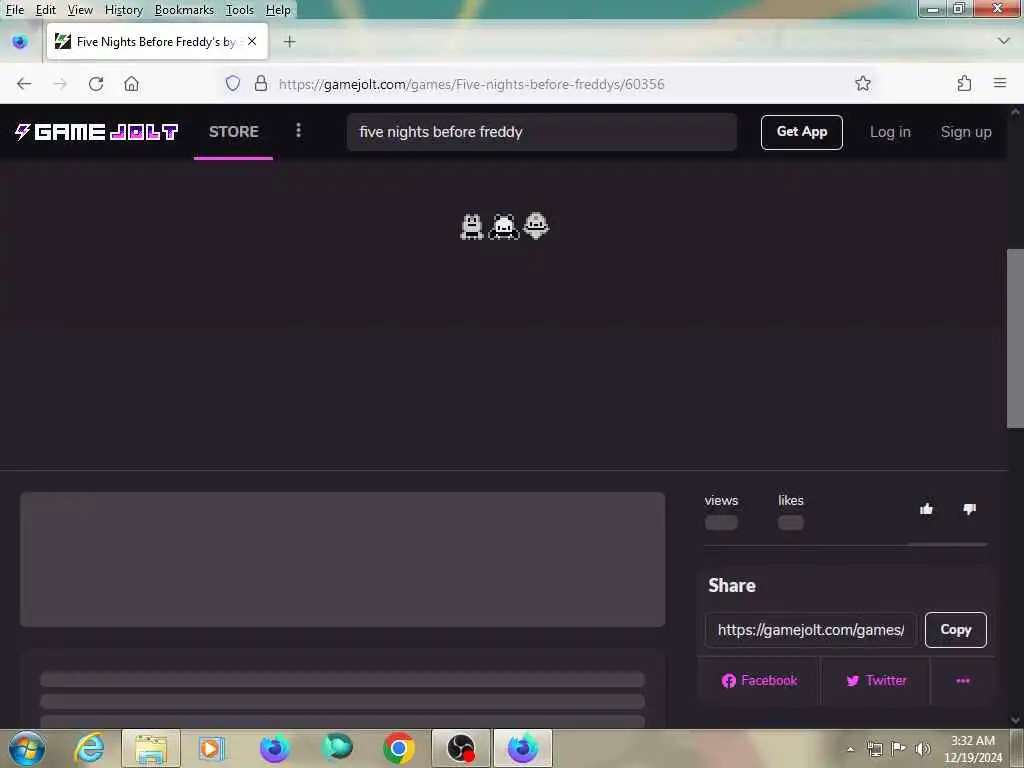Click the scrollbar down arrow
The height and width of the screenshot is (768, 1024).
[x=1015, y=720]
